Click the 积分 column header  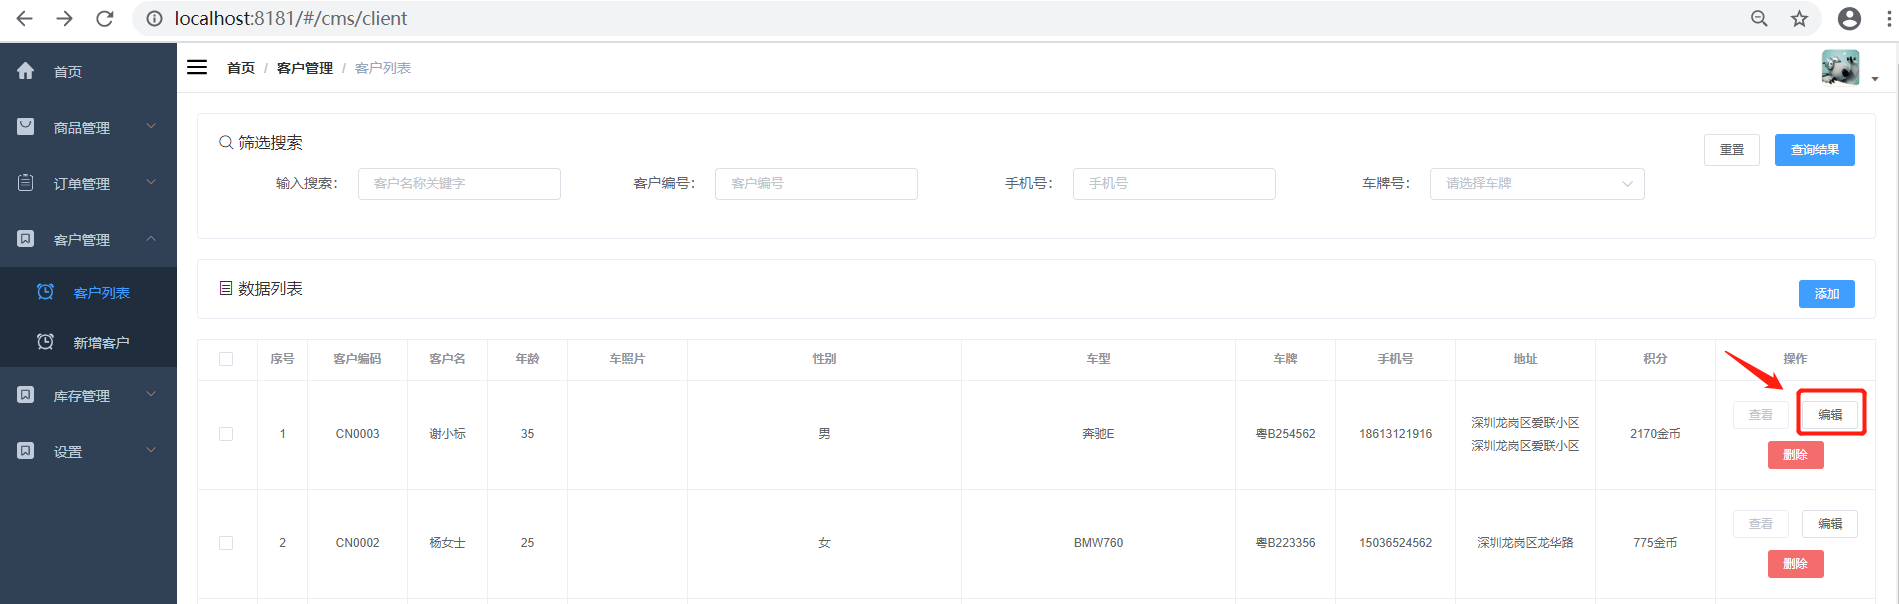(x=1655, y=359)
